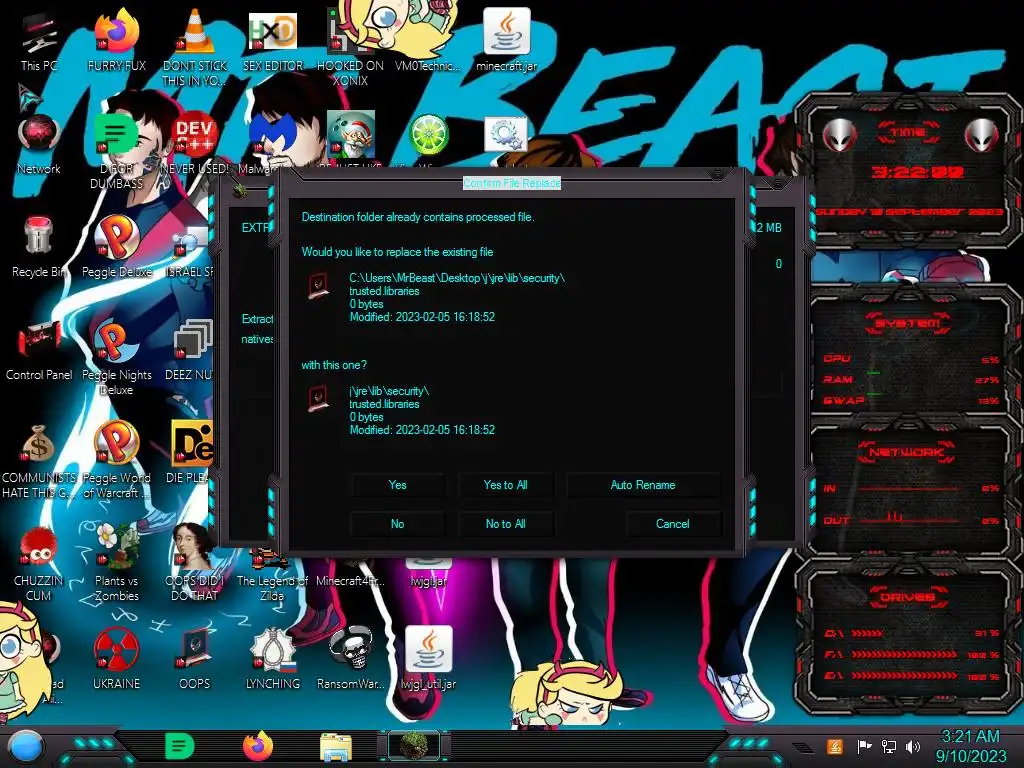Open the Recycle Bin
This screenshot has height=768, width=1024.
click(x=39, y=247)
